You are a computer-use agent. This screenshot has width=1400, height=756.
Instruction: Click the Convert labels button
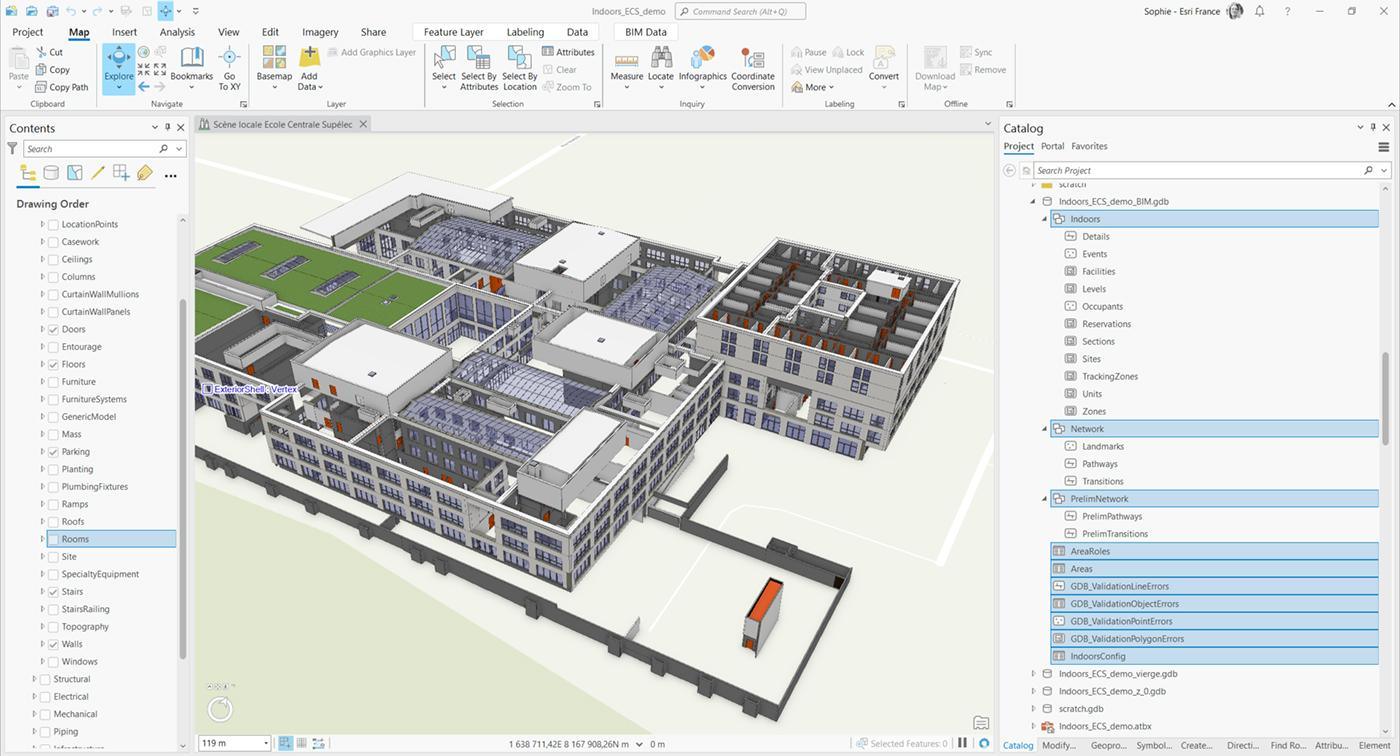pos(884,68)
